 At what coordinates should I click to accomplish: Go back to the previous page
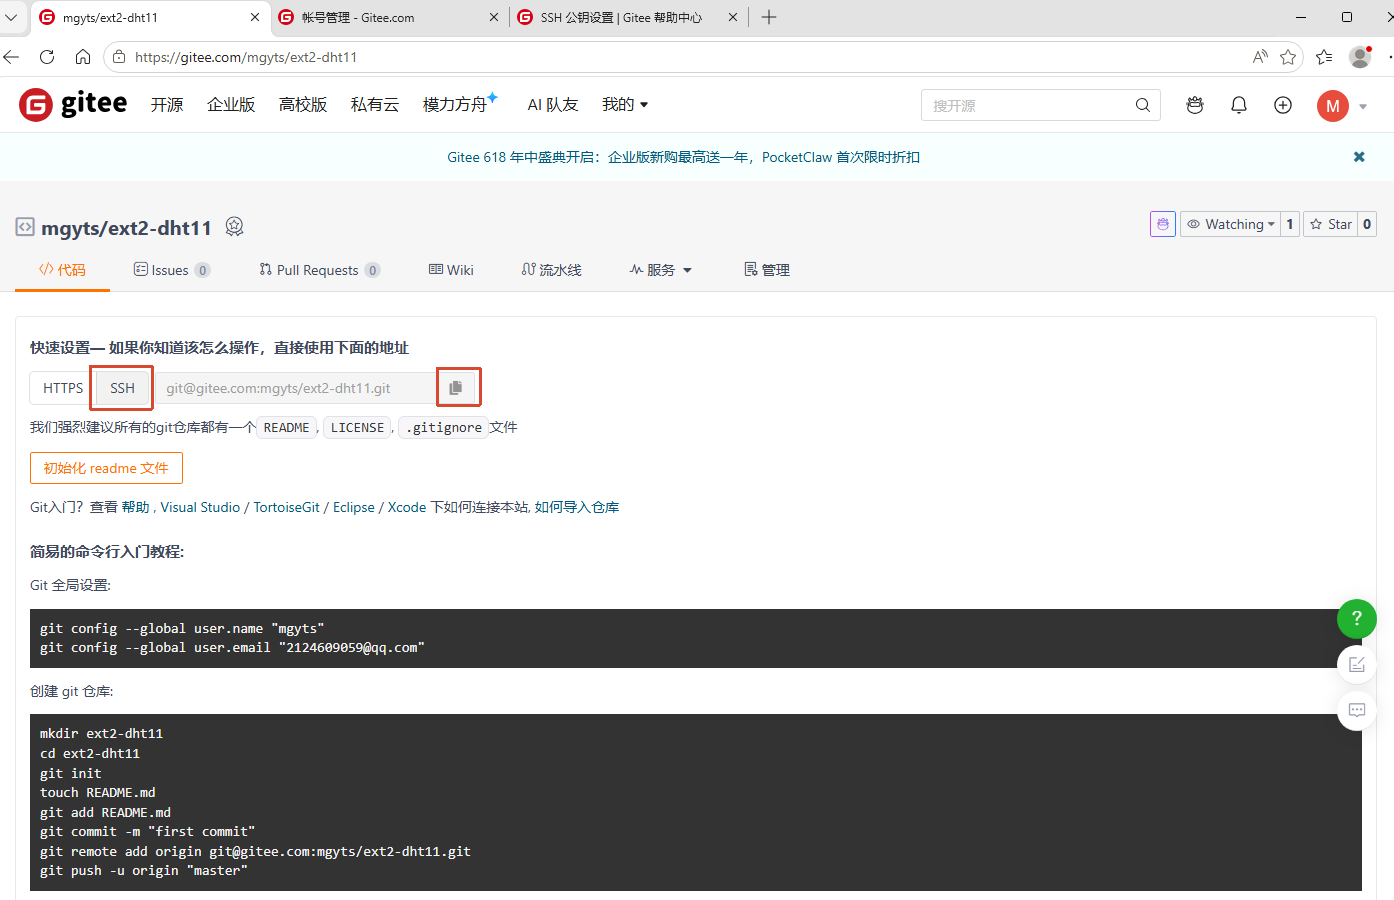click(x=12, y=57)
